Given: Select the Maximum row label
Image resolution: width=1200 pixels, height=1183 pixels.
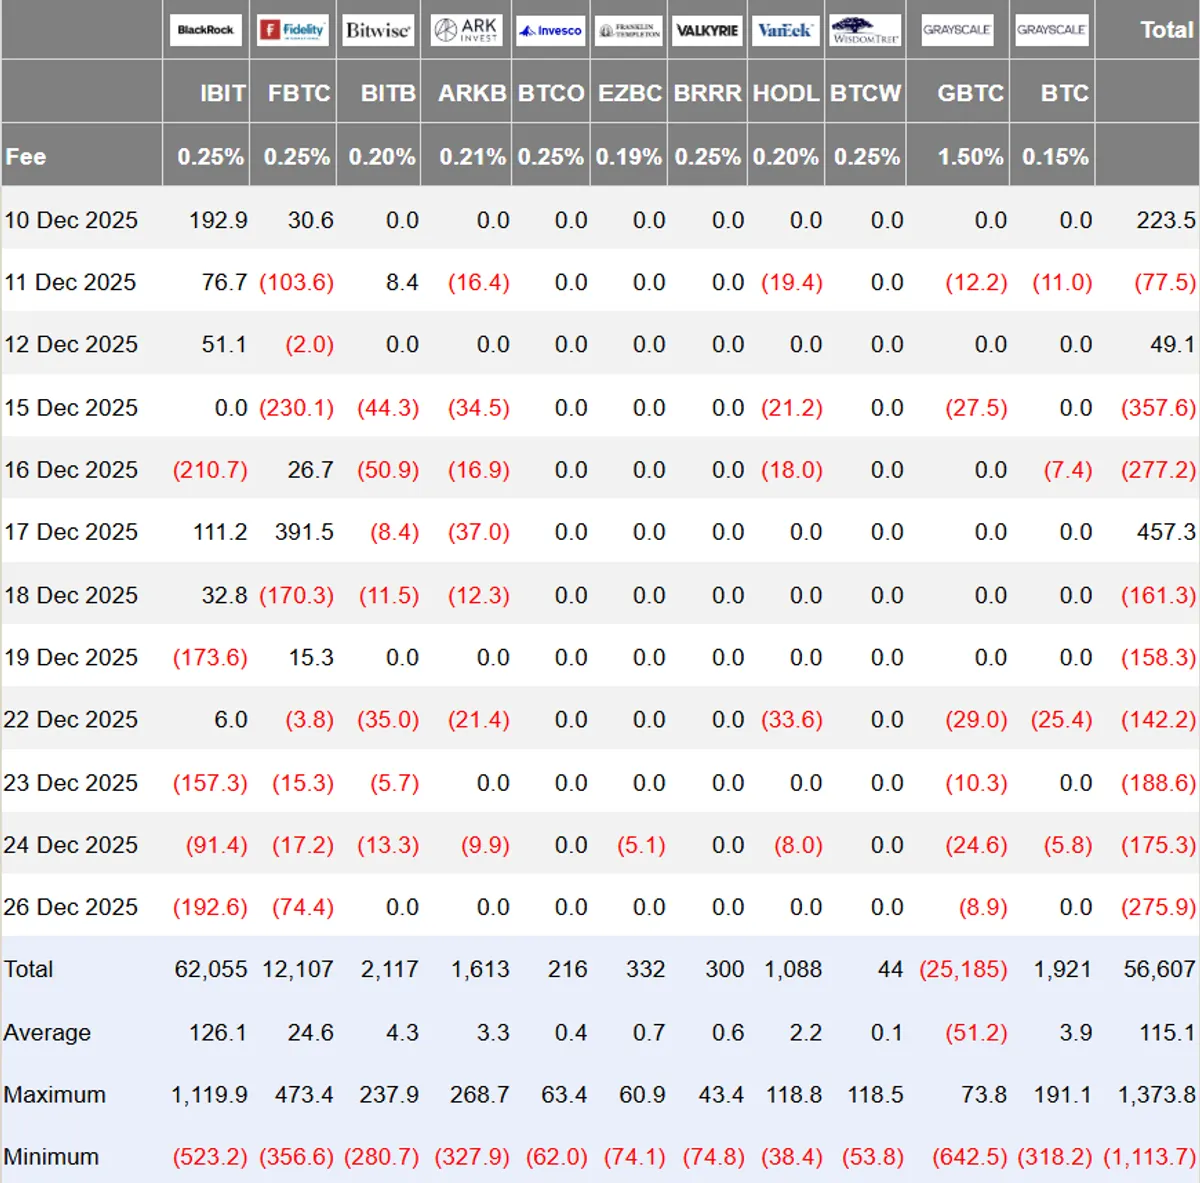Looking at the screenshot, I should pos(54,1095).
